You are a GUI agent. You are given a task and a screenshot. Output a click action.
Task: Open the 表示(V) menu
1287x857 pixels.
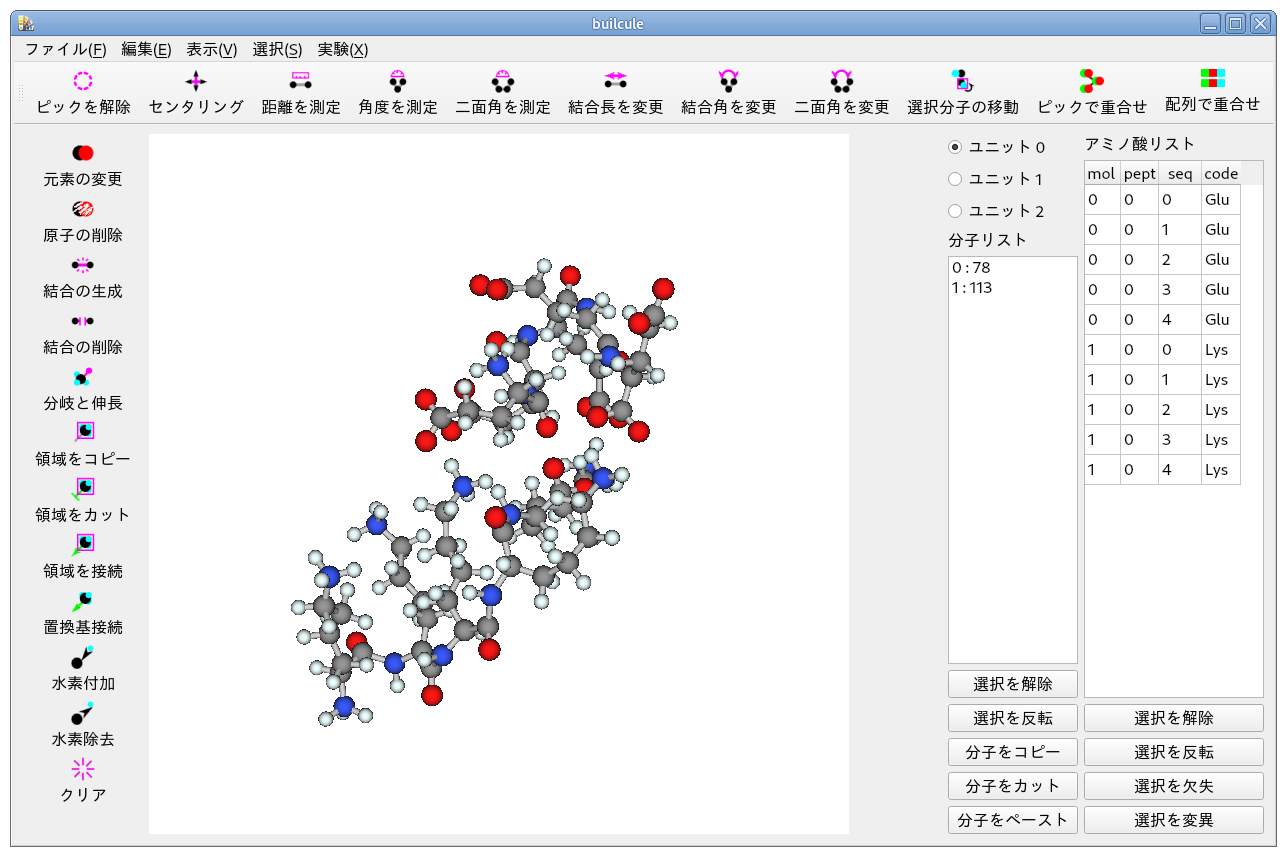pos(212,49)
